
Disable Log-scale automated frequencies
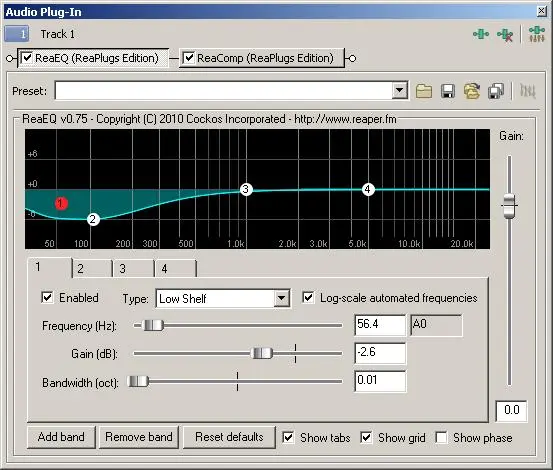click(308, 298)
